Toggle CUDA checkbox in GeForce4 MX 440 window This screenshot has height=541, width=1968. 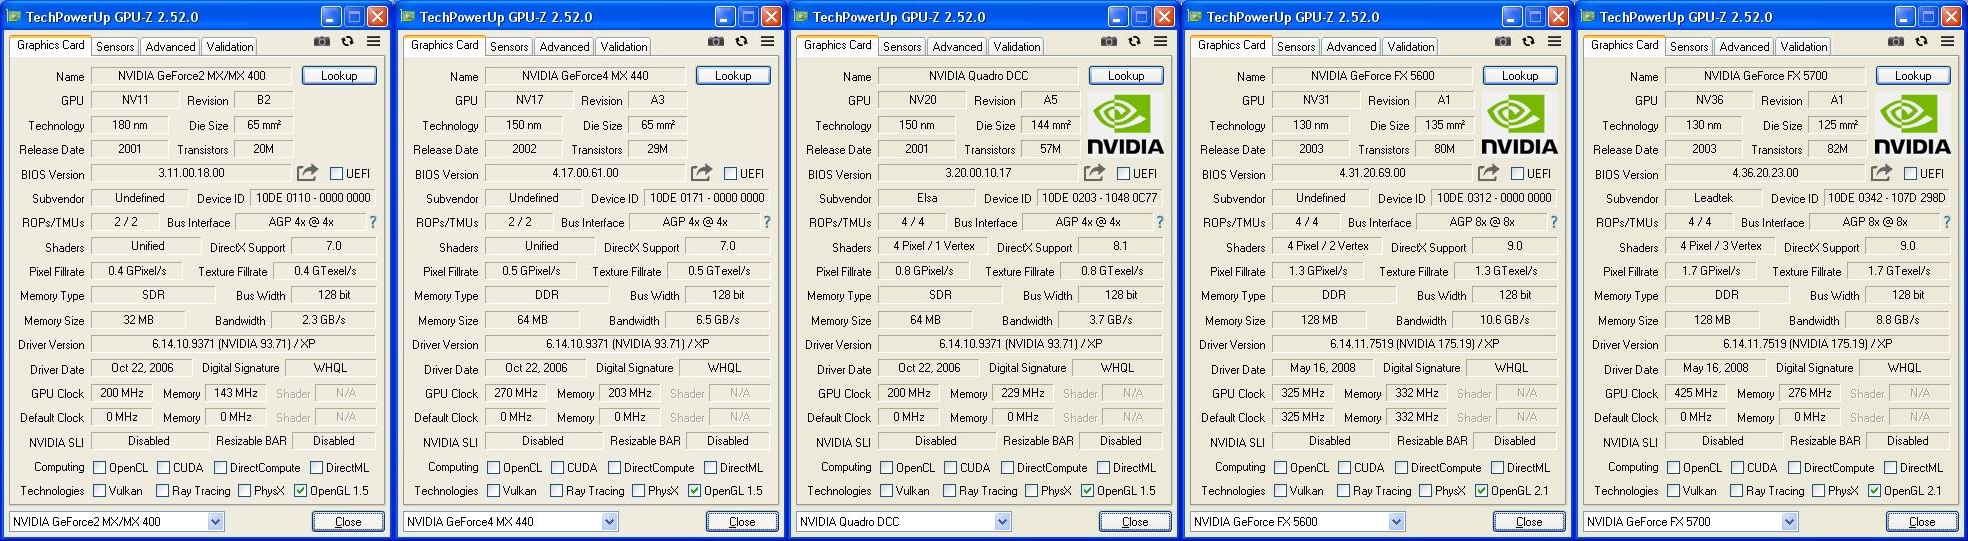(x=557, y=468)
